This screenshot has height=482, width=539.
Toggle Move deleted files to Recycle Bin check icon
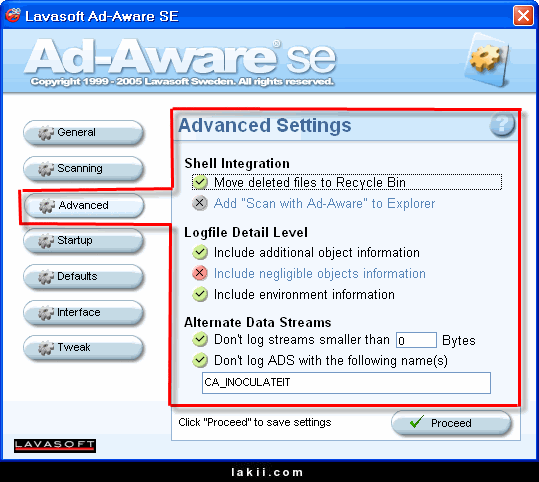(x=200, y=182)
